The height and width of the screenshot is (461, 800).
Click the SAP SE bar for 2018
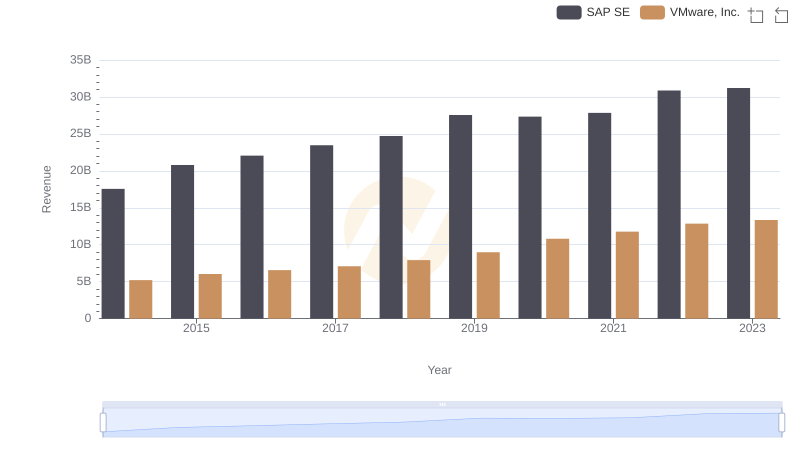point(391,227)
